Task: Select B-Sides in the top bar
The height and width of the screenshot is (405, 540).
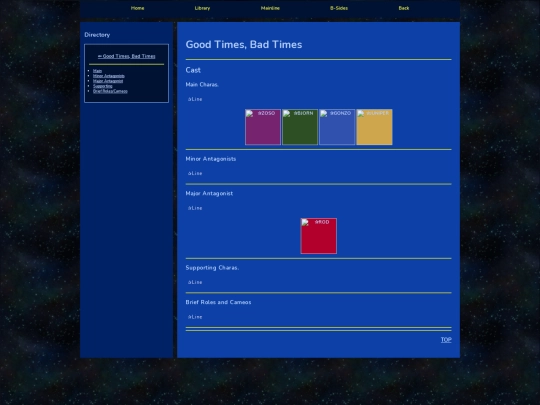Action: pos(339,8)
